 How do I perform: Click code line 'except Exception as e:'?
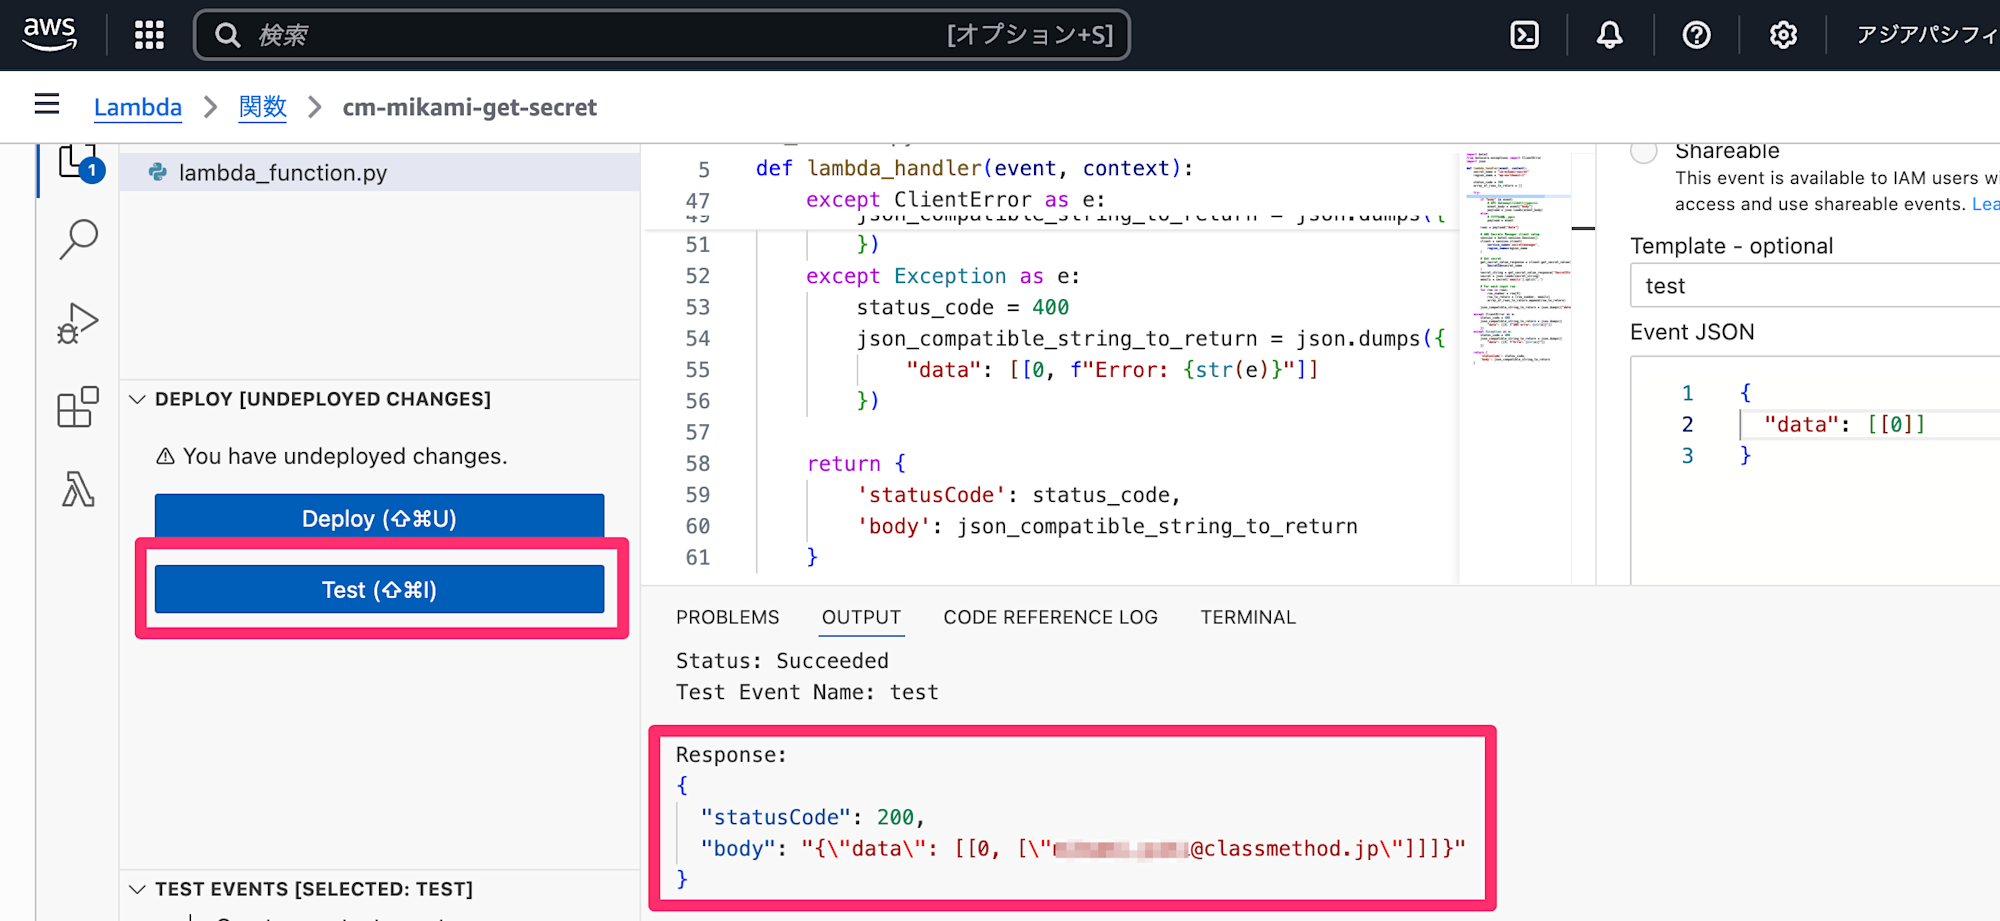coord(943,276)
